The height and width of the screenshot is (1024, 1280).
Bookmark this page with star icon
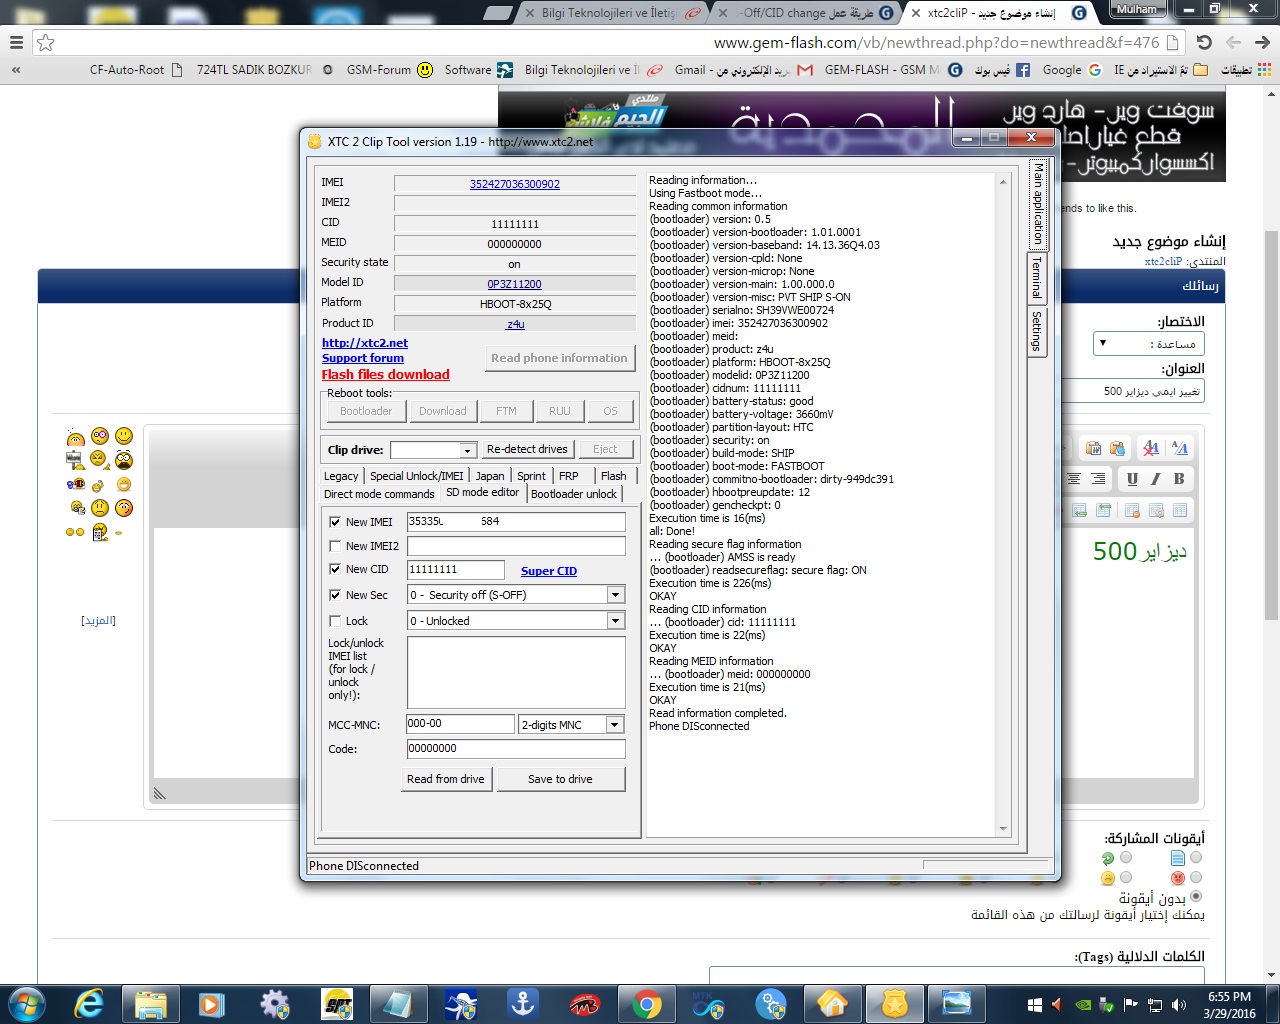[45, 42]
